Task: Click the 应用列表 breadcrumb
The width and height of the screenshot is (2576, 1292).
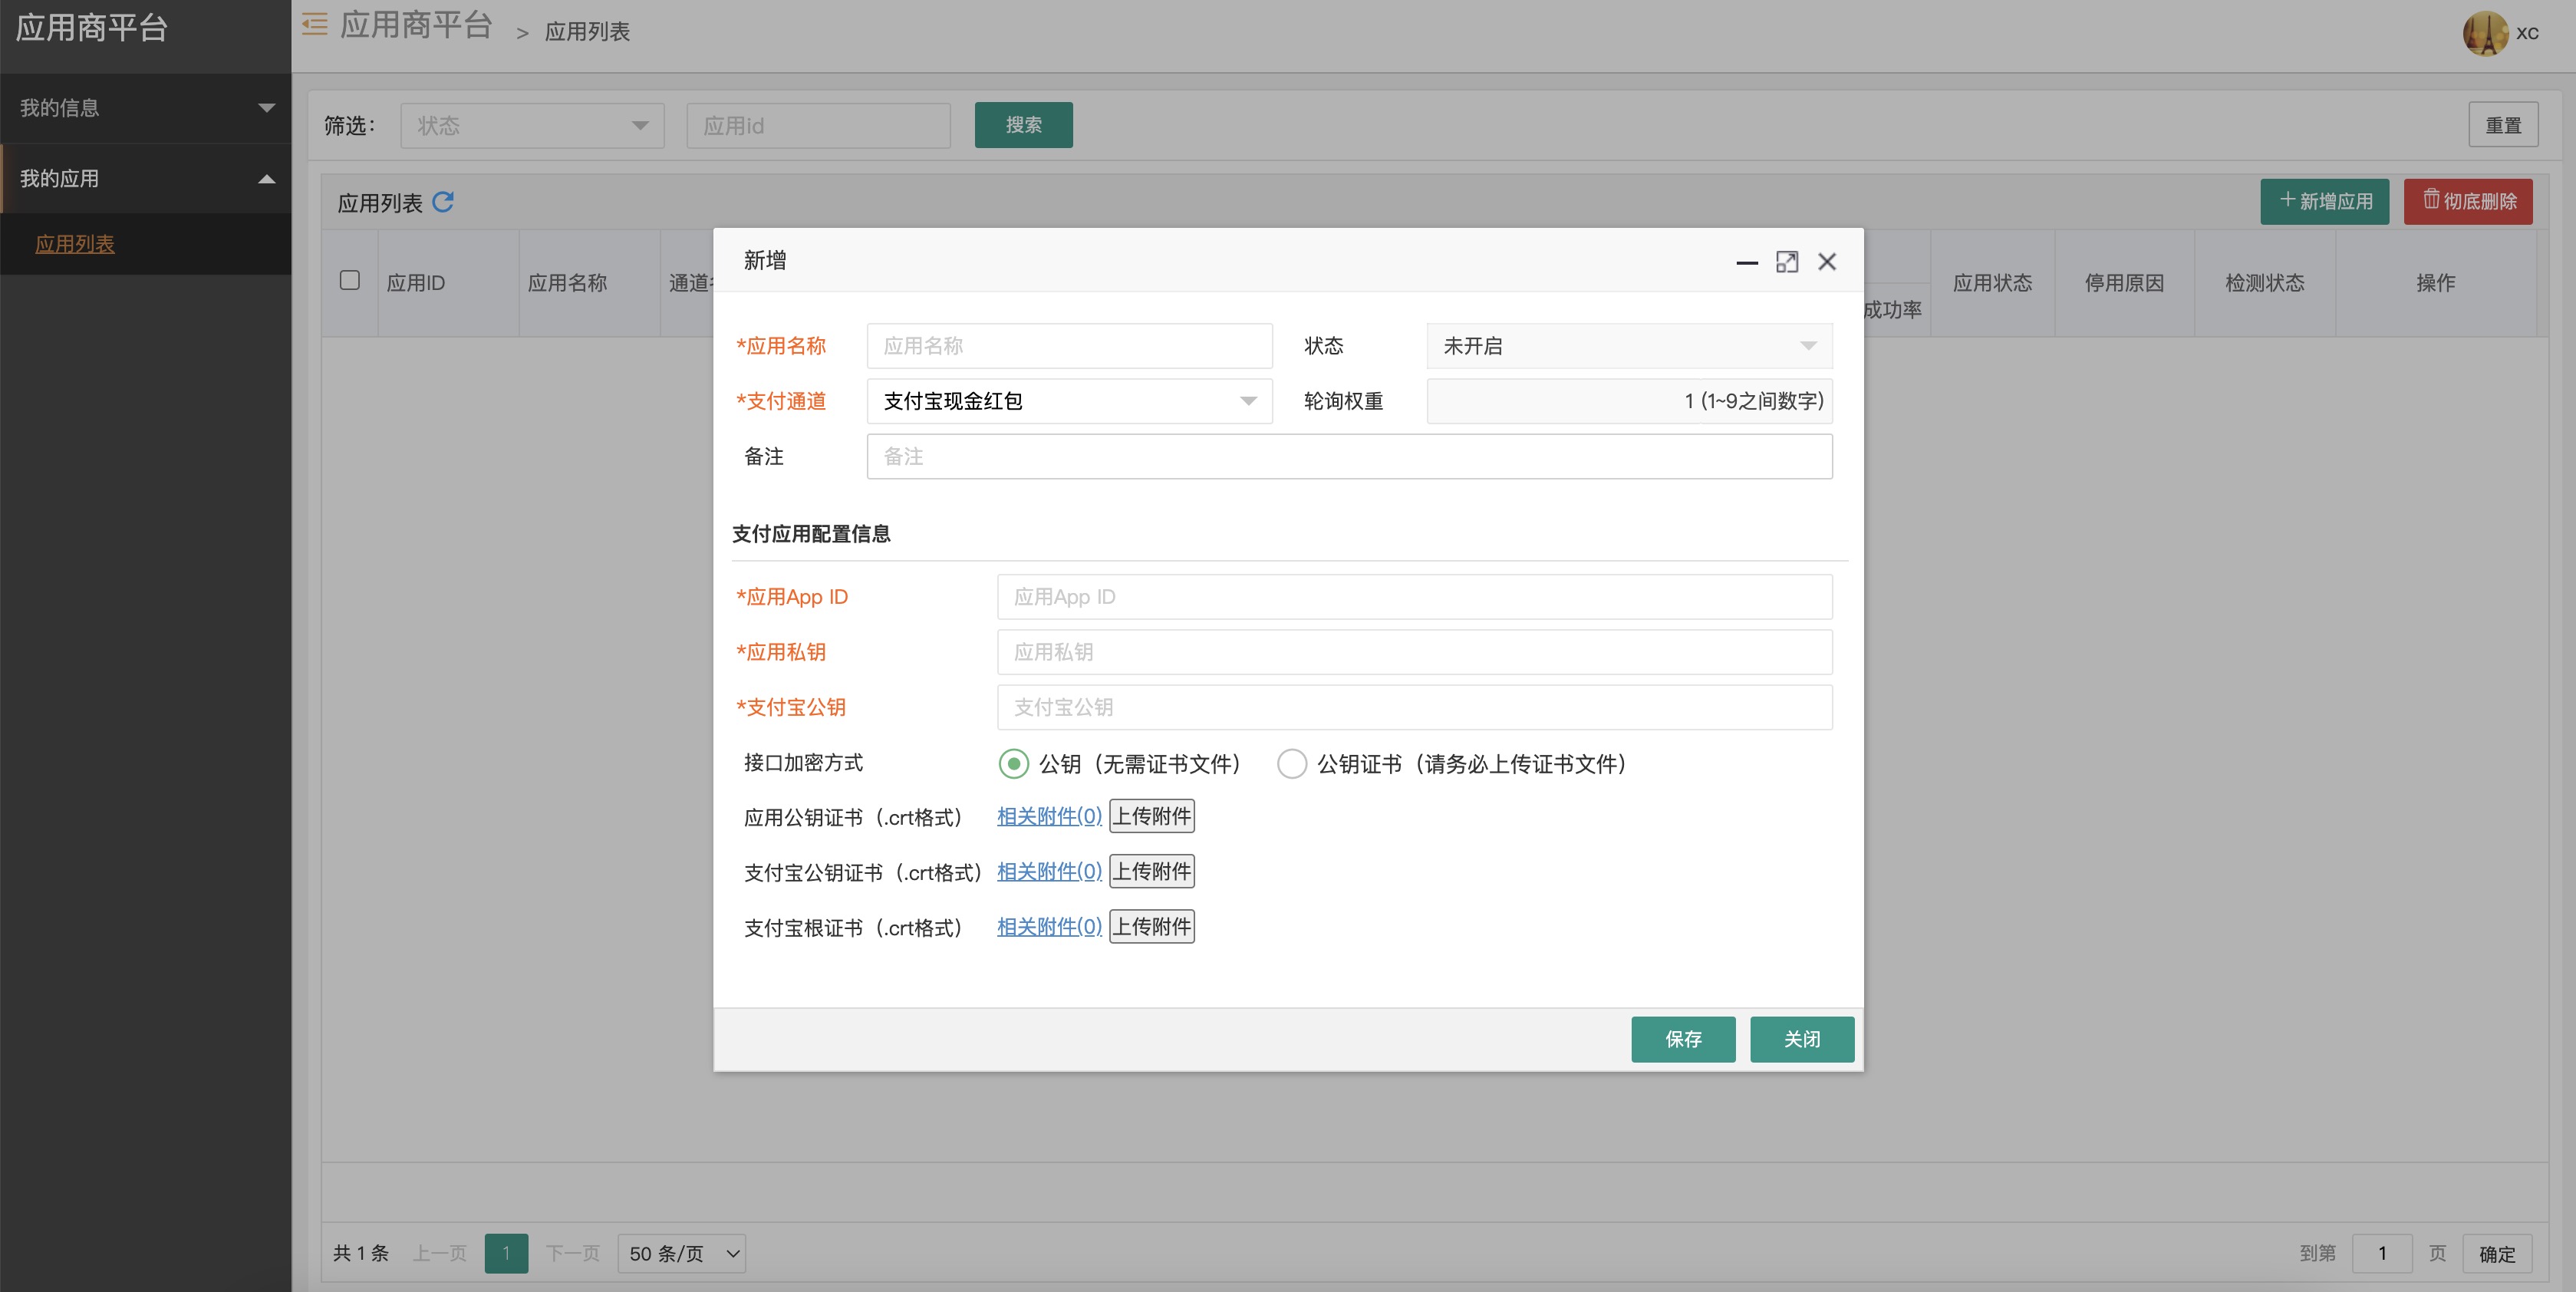Action: (587, 32)
